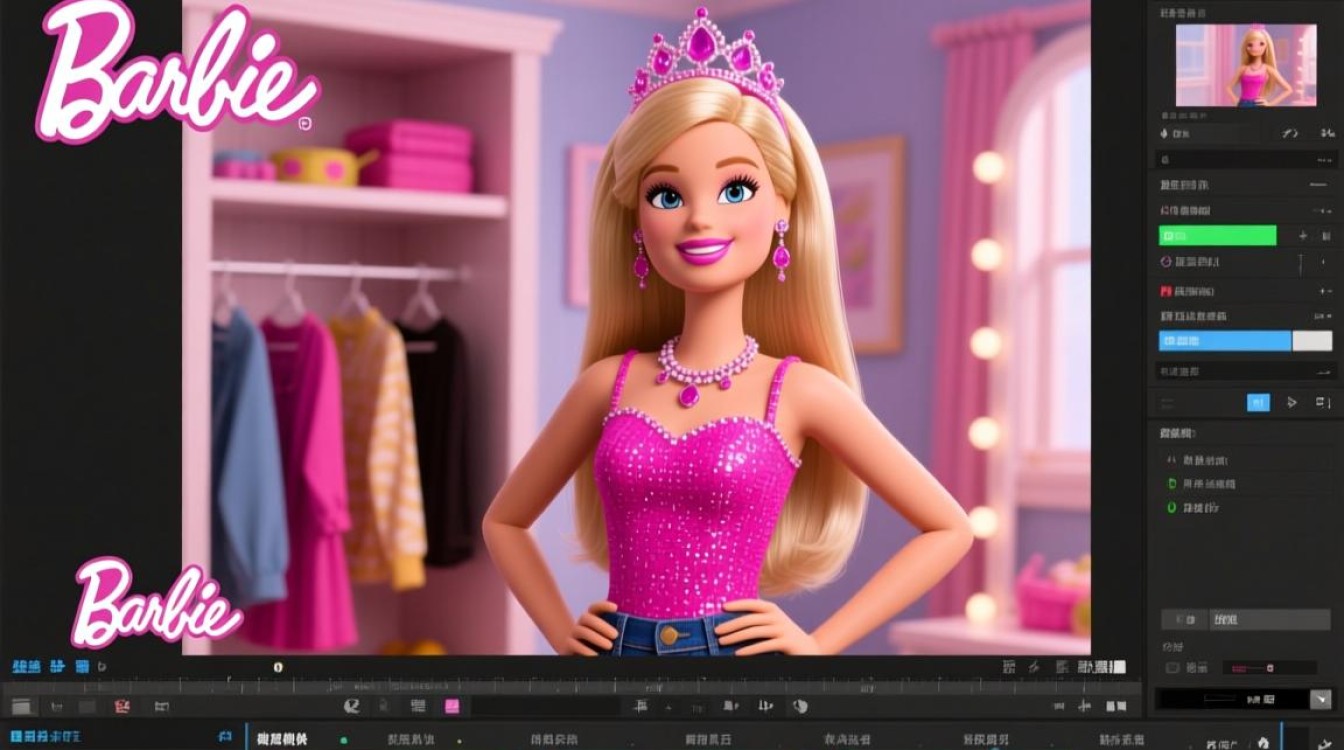Click the dark field right of the pink square

(x=545, y=707)
